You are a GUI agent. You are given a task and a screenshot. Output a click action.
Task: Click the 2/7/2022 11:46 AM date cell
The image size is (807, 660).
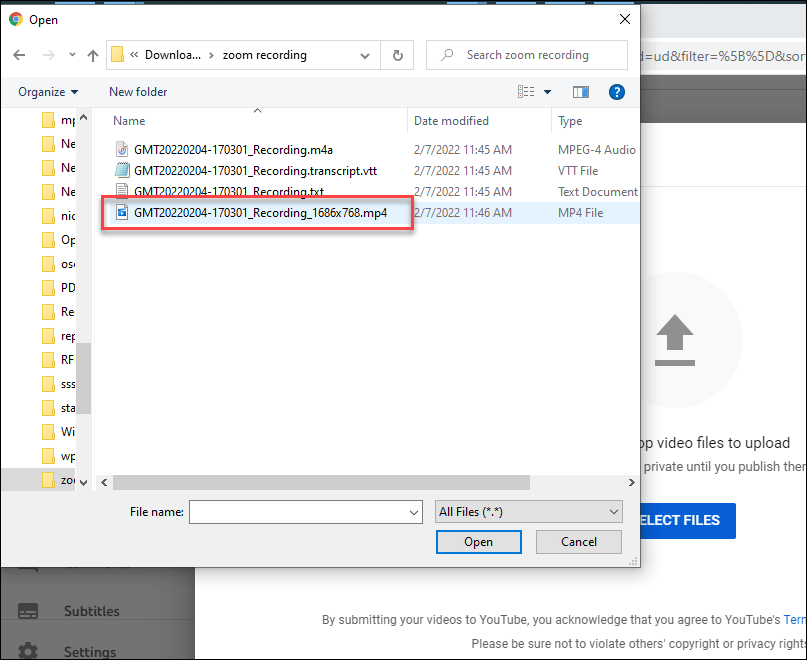(463, 213)
